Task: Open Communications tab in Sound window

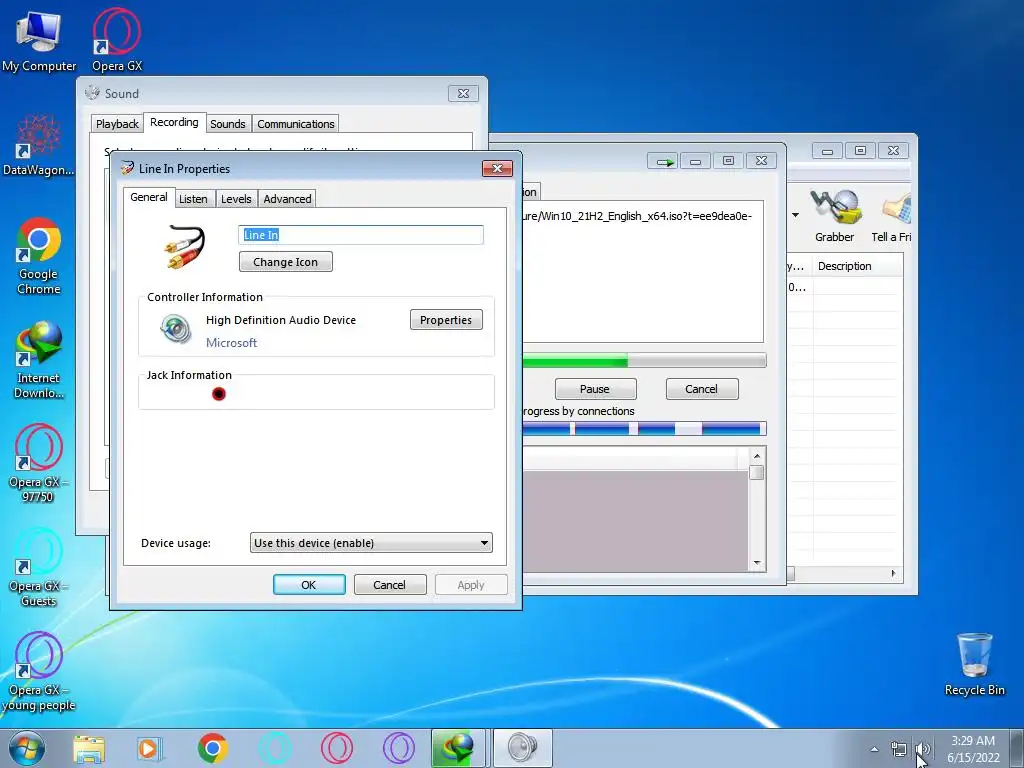Action: tap(296, 123)
